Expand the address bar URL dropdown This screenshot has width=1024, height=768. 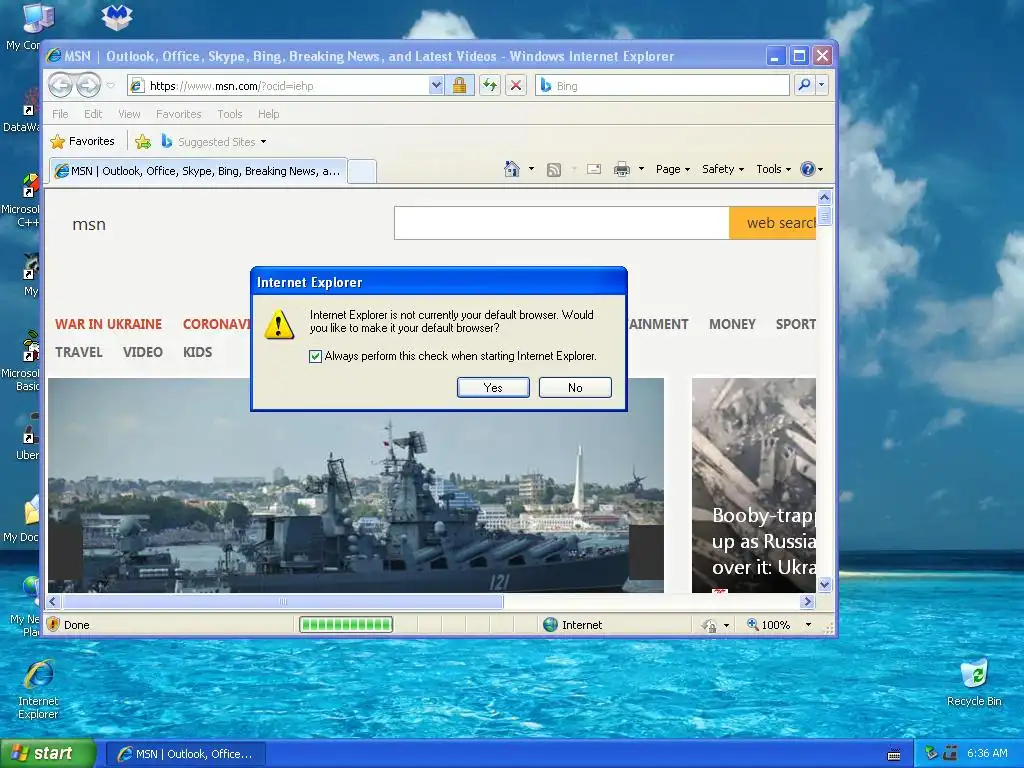pos(436,86)
